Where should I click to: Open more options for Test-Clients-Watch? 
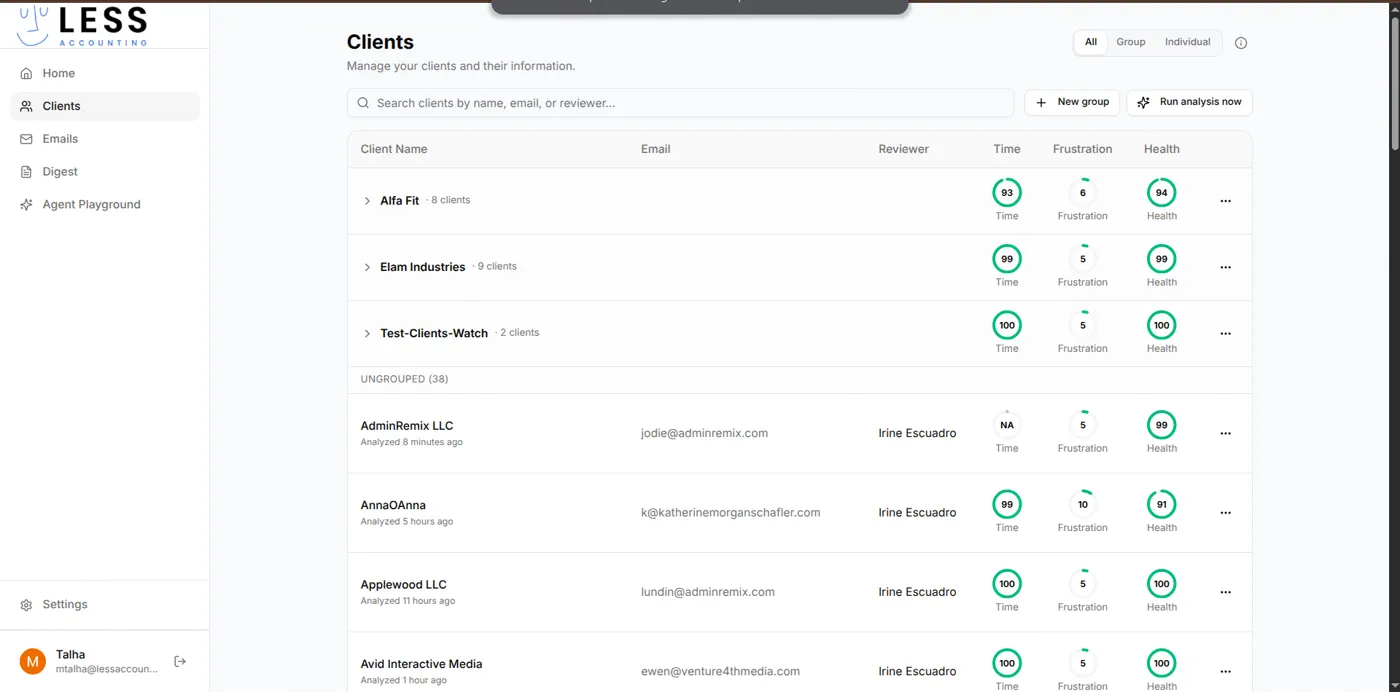coord(1225,333)
